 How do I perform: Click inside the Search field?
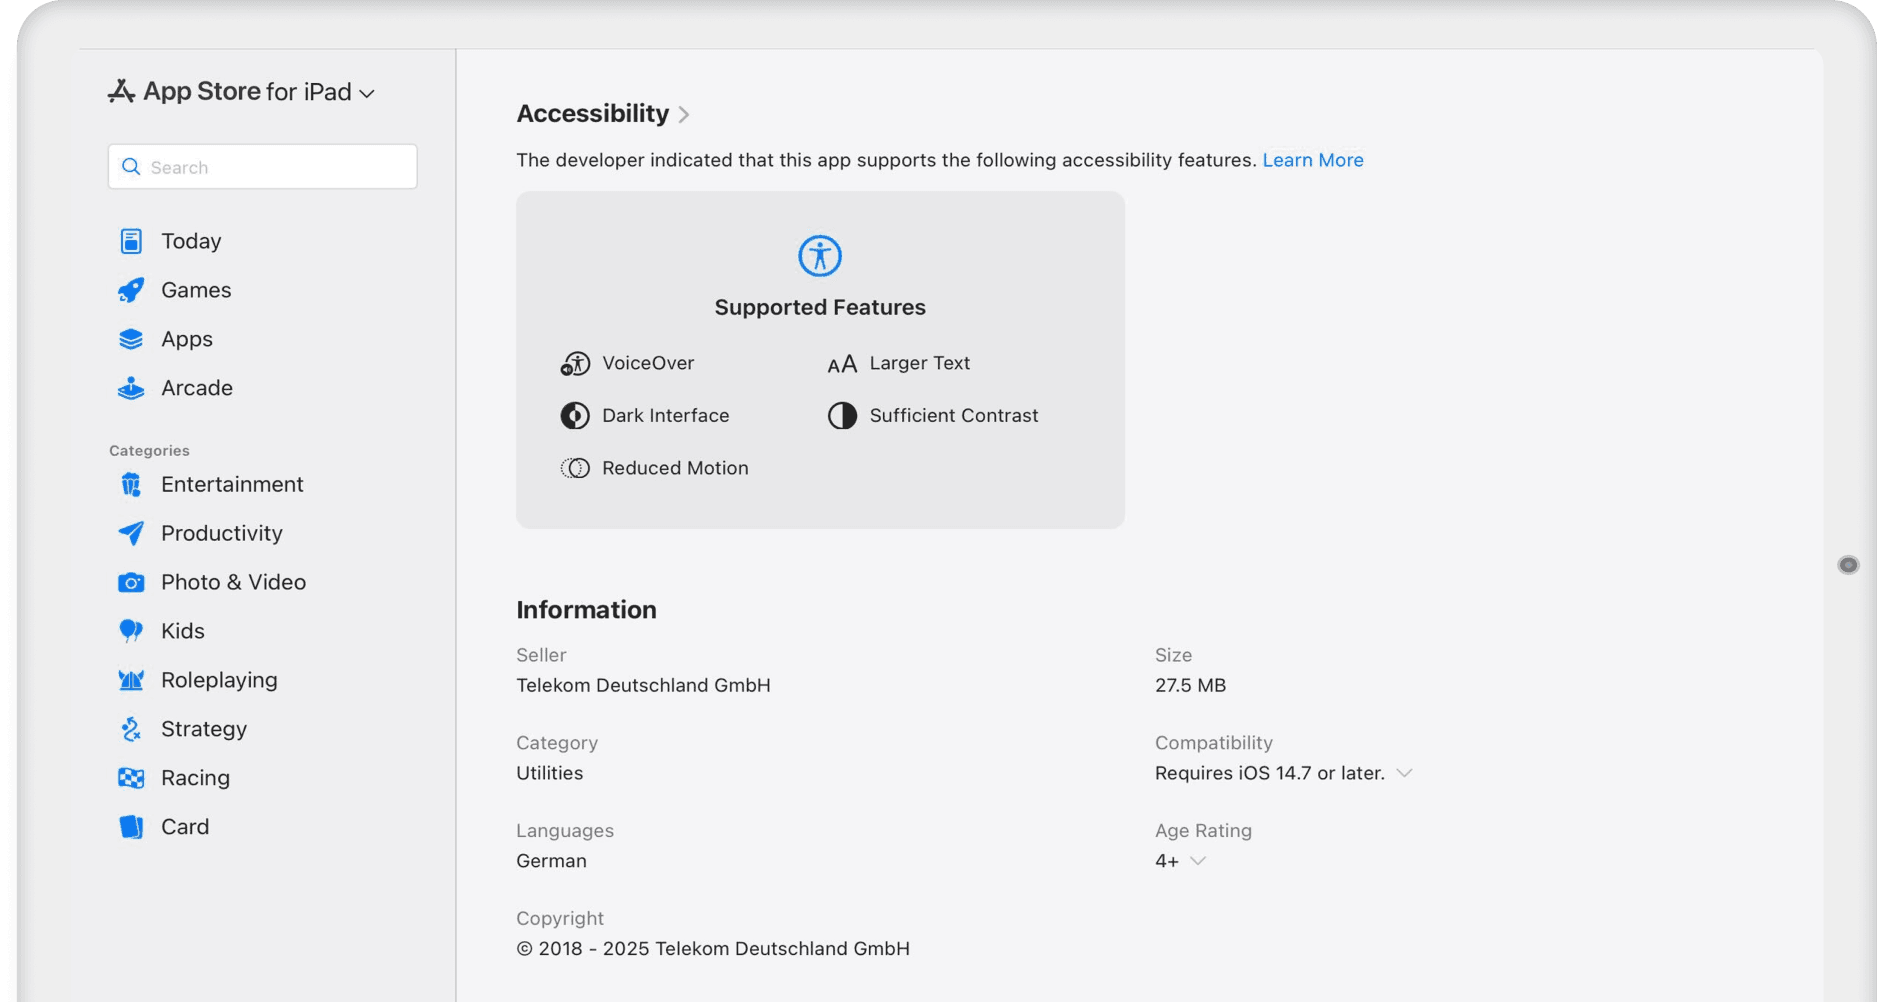coord(262,167)
